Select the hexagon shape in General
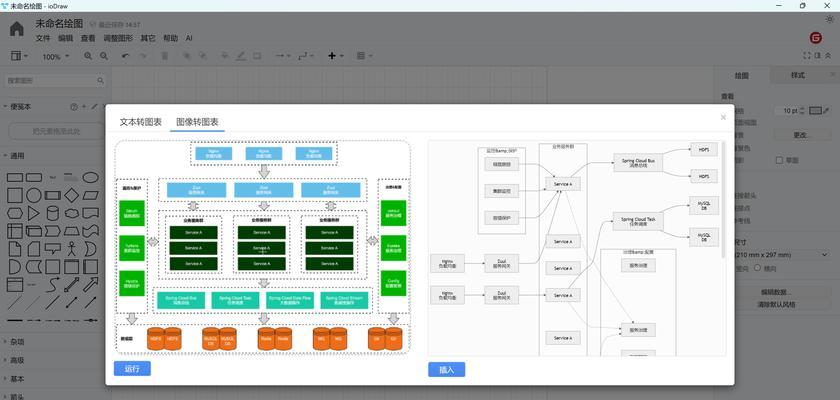The image size is (840, 400). click(15, 214)
